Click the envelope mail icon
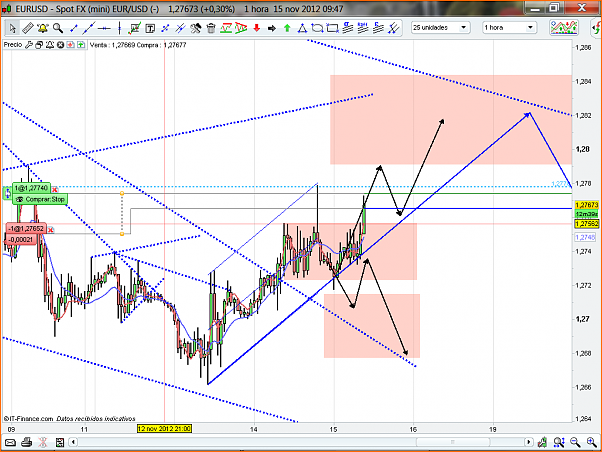 coord(10,442)
